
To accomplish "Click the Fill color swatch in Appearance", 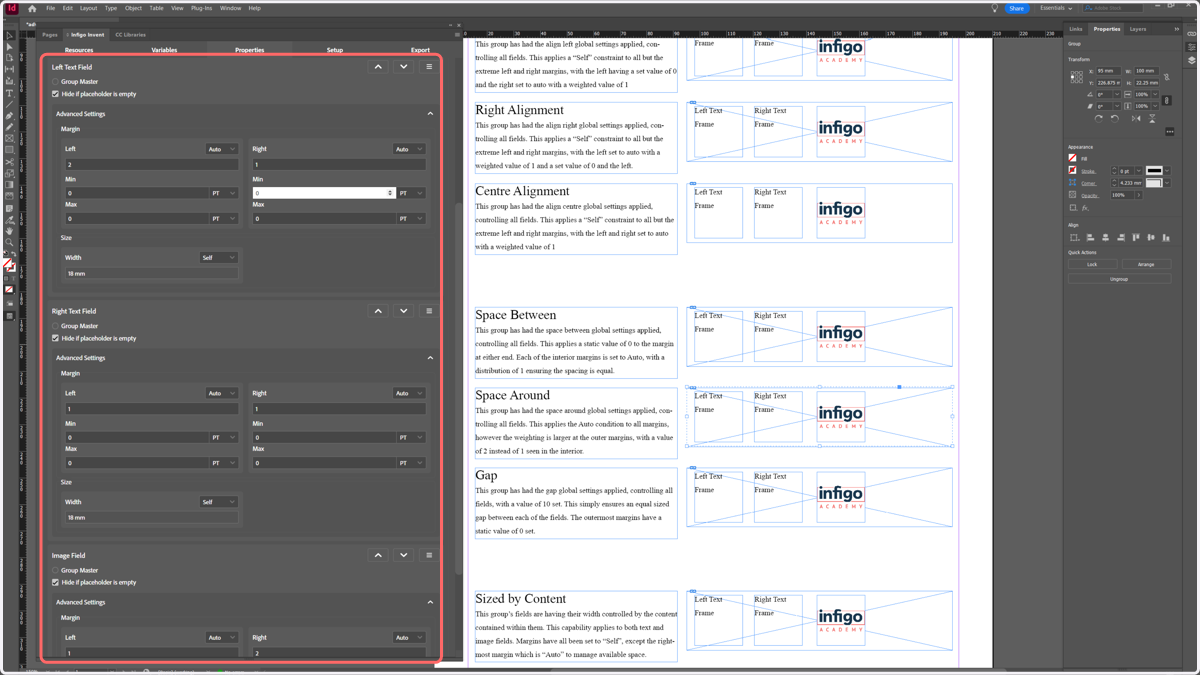I will click(1072, 158).
